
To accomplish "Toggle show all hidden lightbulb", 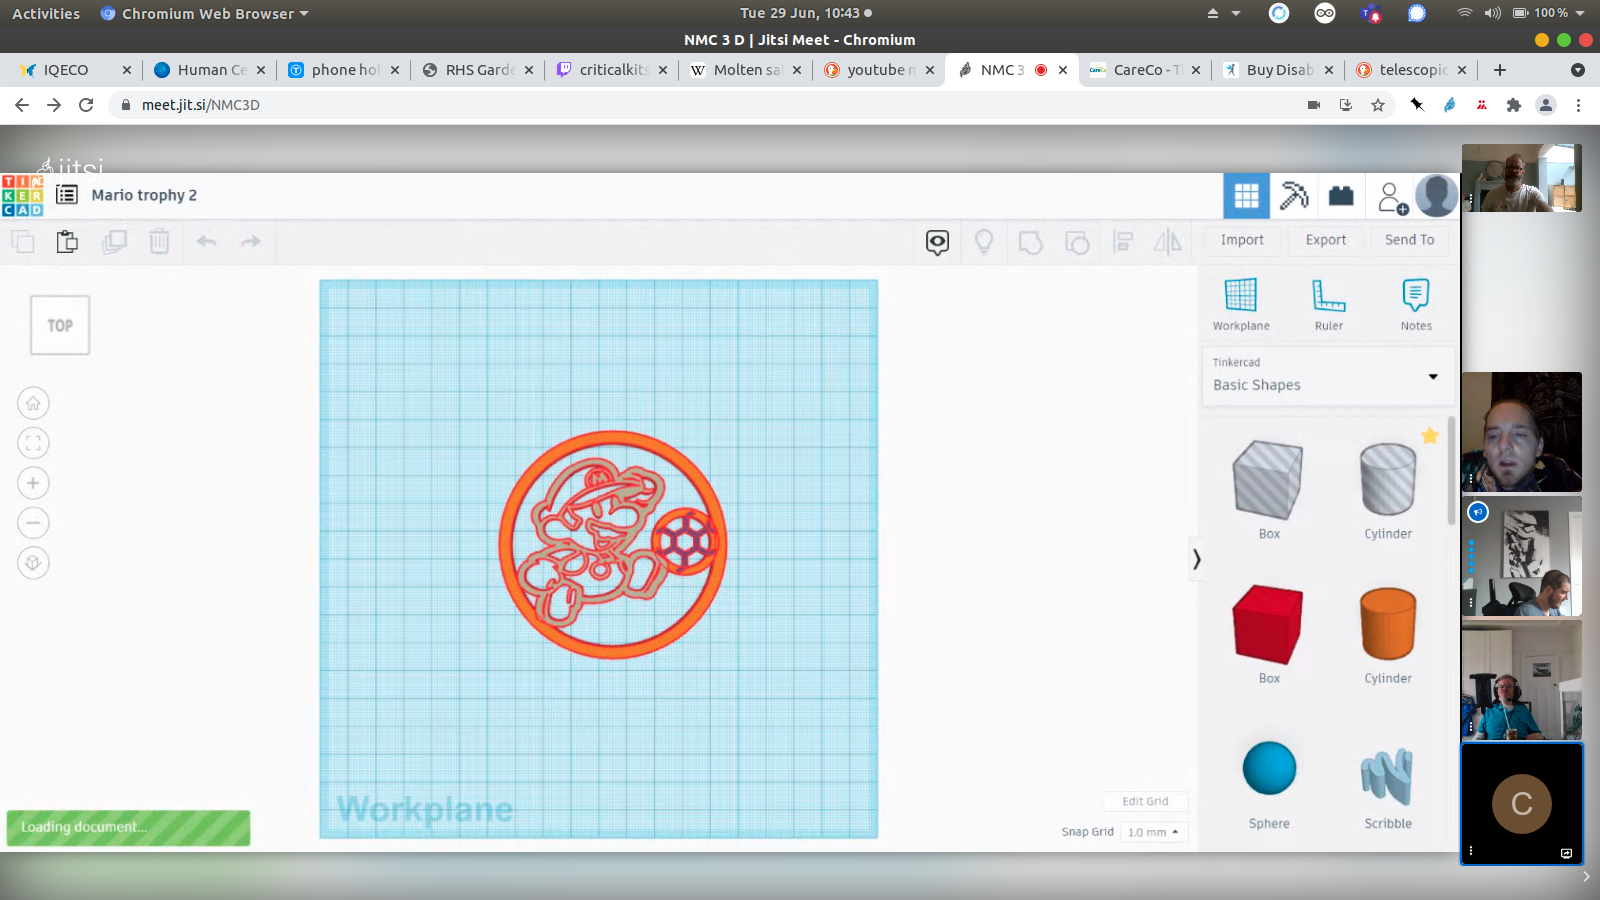I will point(984,242).
